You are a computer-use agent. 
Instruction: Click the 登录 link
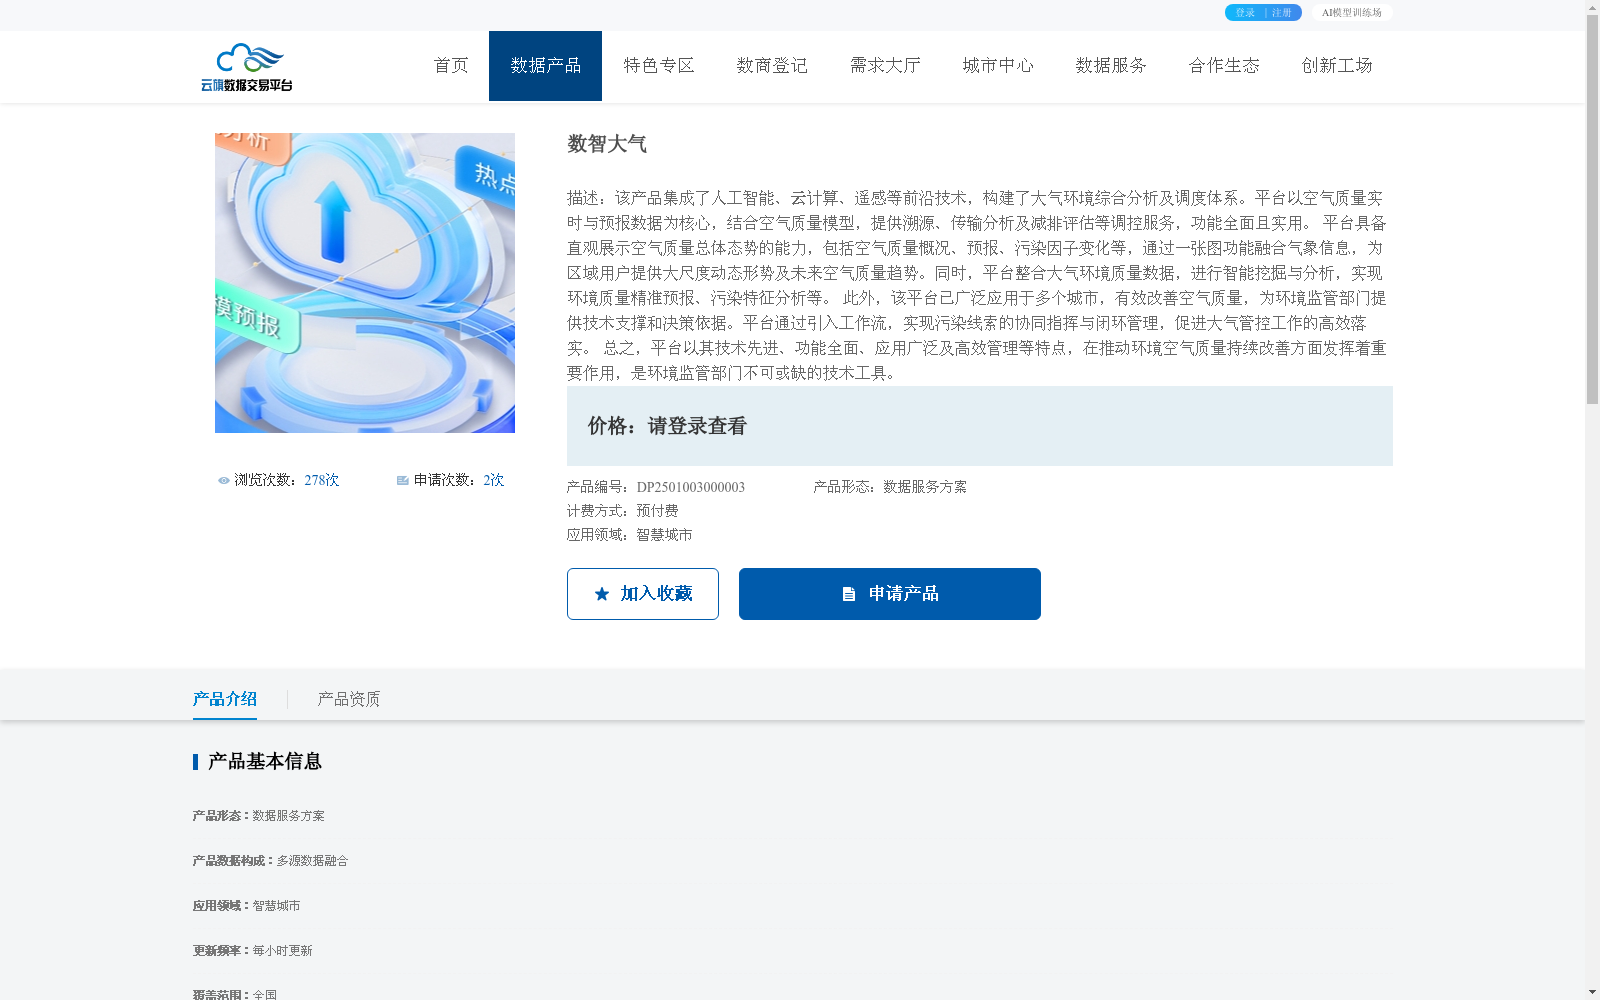point(1245,13)
